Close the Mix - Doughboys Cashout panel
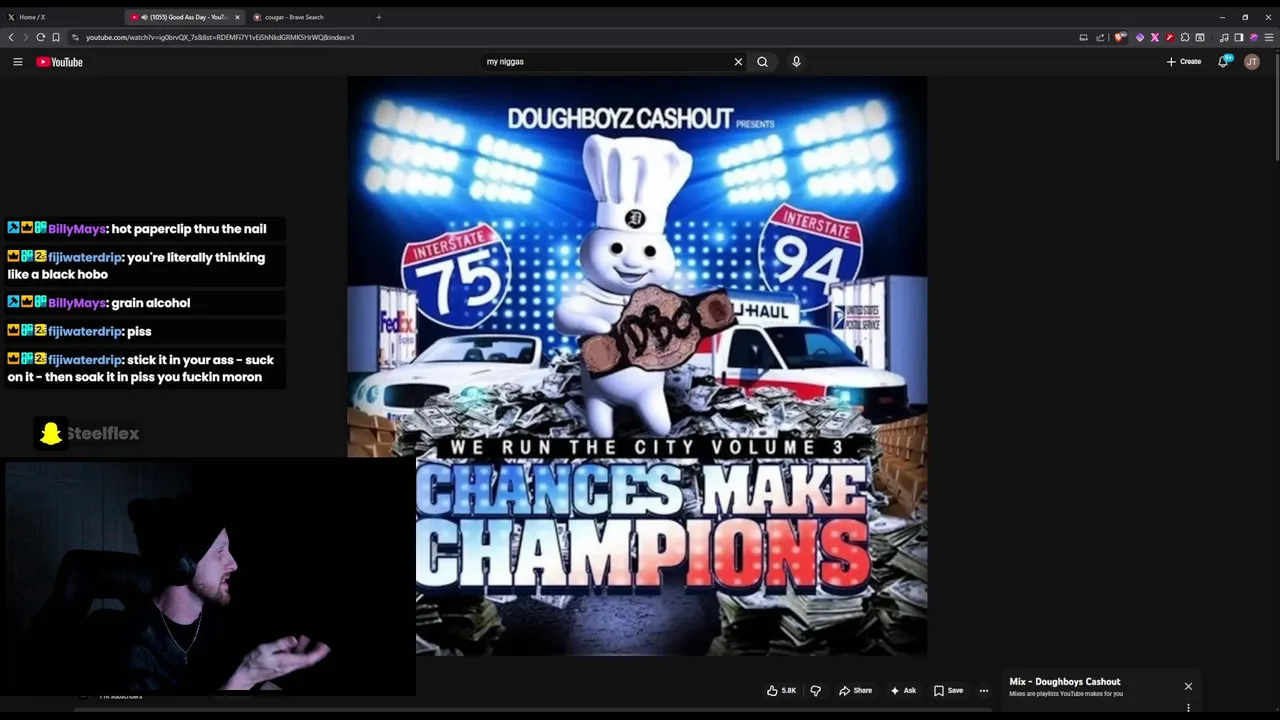This screenshot has width=1280, height=720. (1188, 686)
